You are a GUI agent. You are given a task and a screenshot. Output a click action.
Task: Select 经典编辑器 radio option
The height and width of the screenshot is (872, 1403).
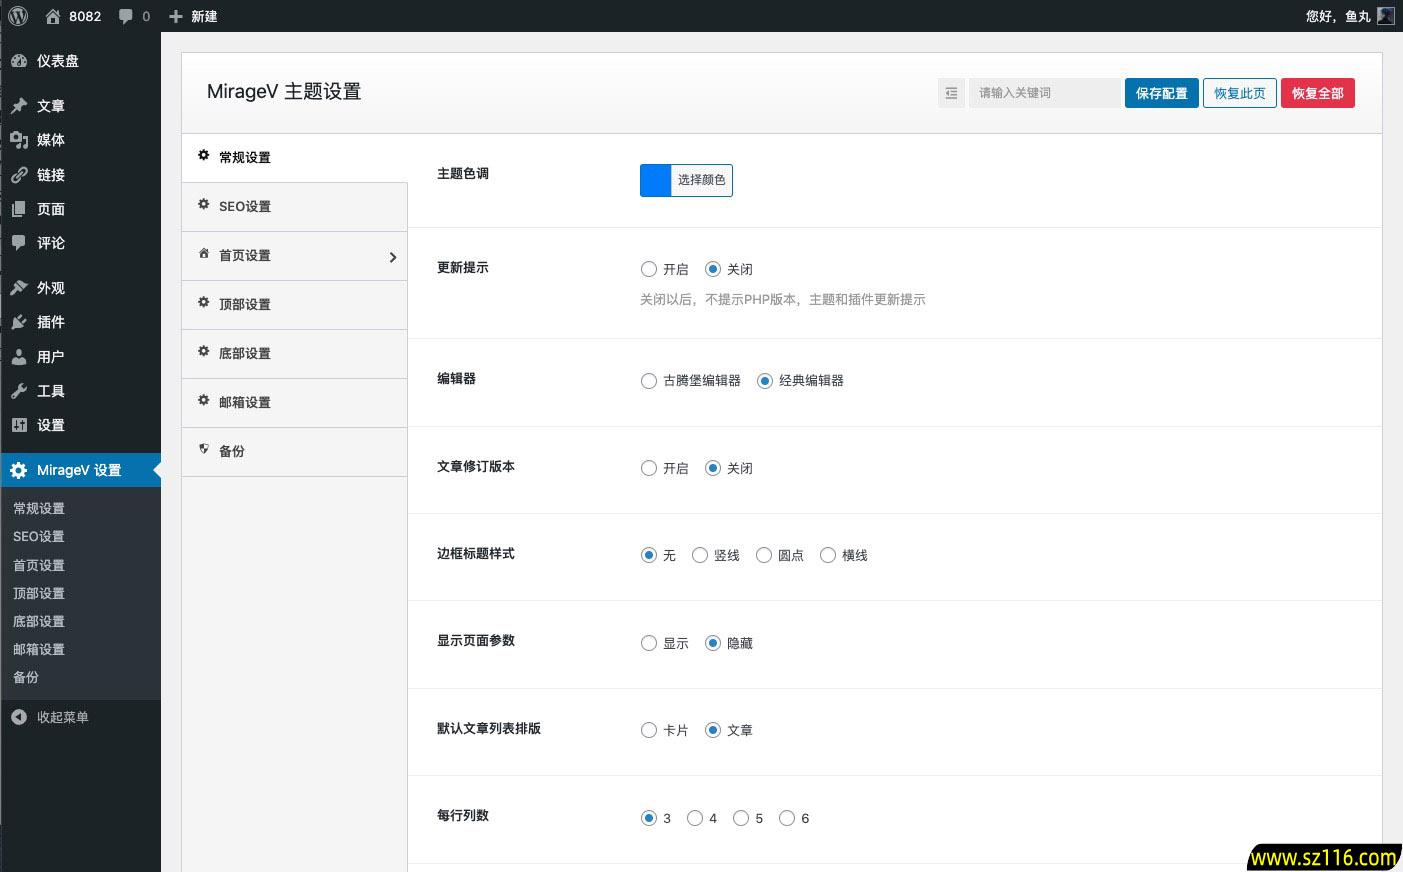click(x=765, y=381)
